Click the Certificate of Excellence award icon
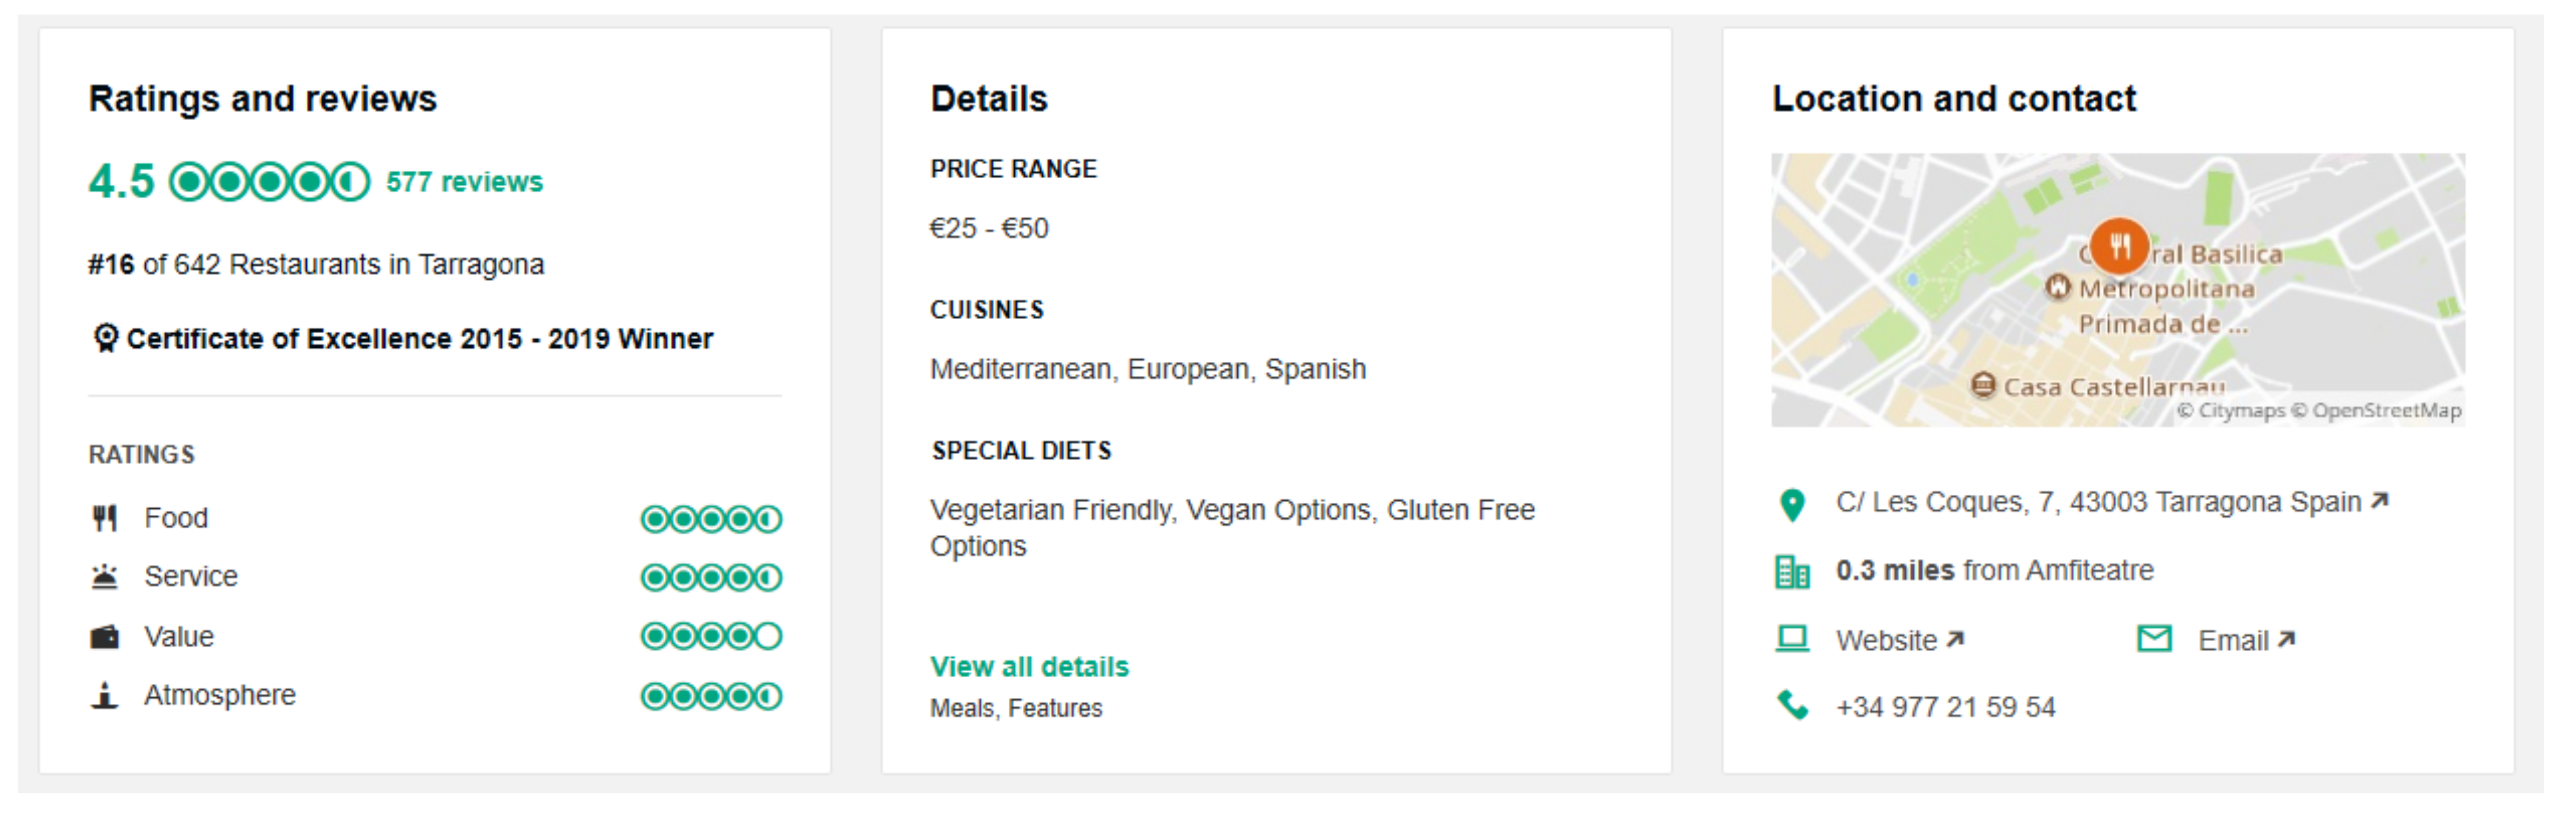The image size is (2576, 820). pos(105,338)
